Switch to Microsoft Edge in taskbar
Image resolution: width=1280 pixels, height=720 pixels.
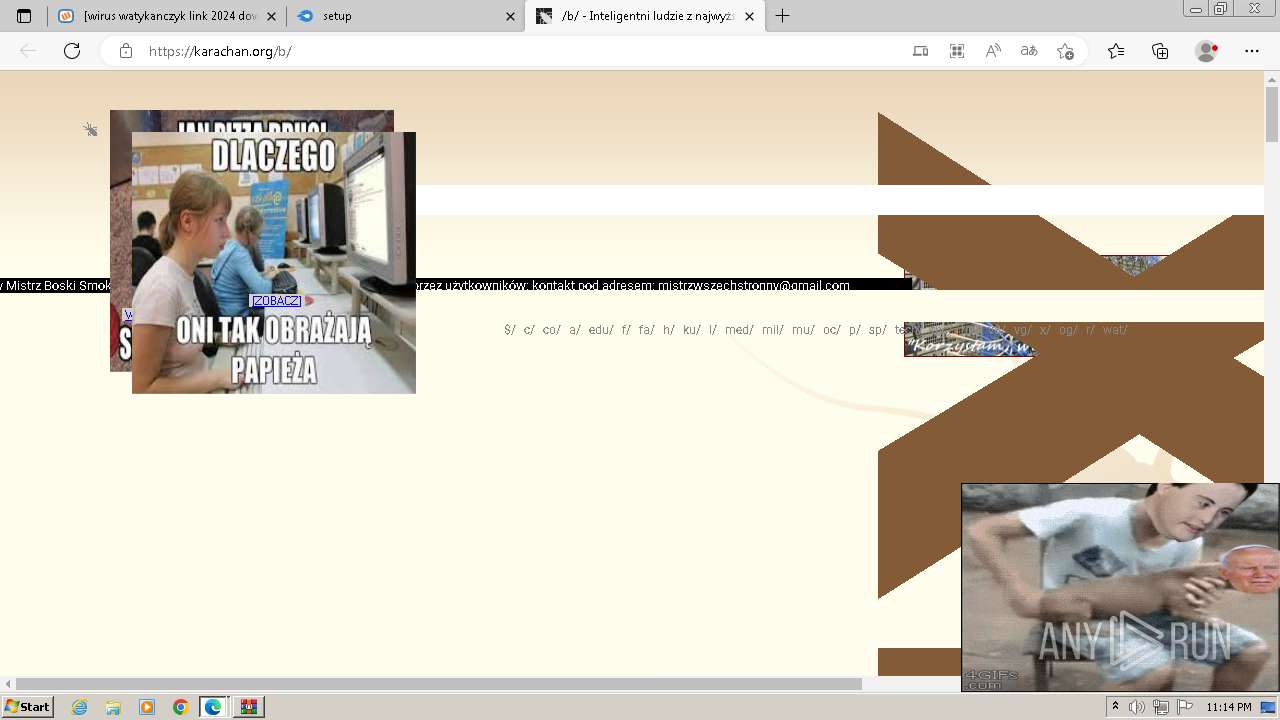tap(214, 707)
